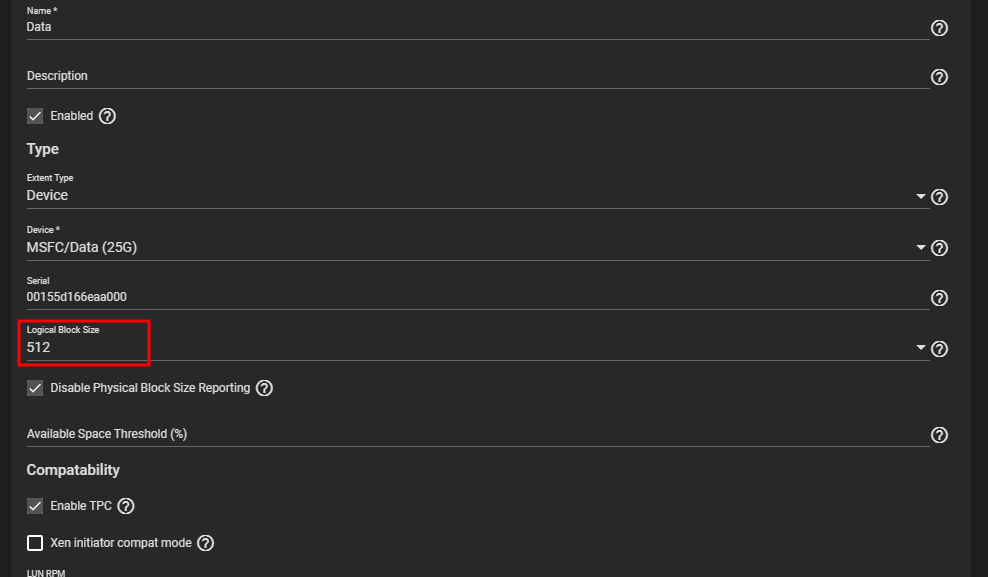This screenshot has width=988, height=577.
Task: Enable Xen initiator compat mode checkbox
Action: (35, 543)
